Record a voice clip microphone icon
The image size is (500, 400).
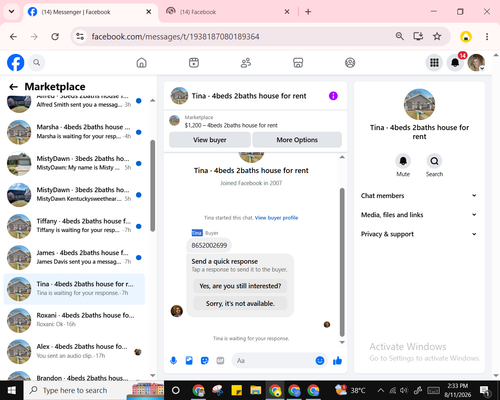(x=173, y=360)
